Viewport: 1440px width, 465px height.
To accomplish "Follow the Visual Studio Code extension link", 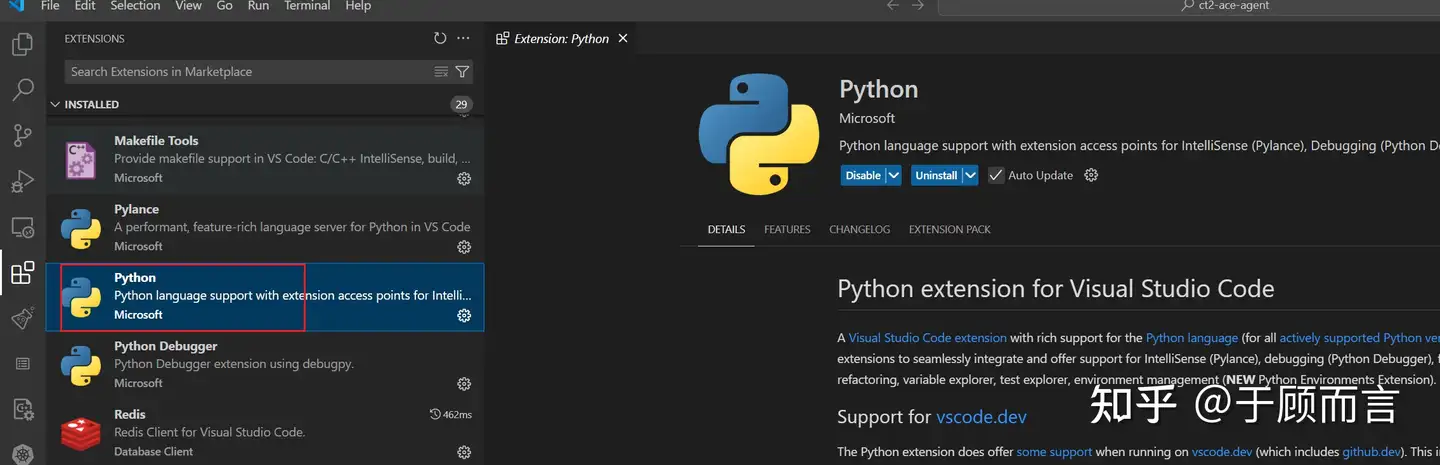I will point(927,338).
